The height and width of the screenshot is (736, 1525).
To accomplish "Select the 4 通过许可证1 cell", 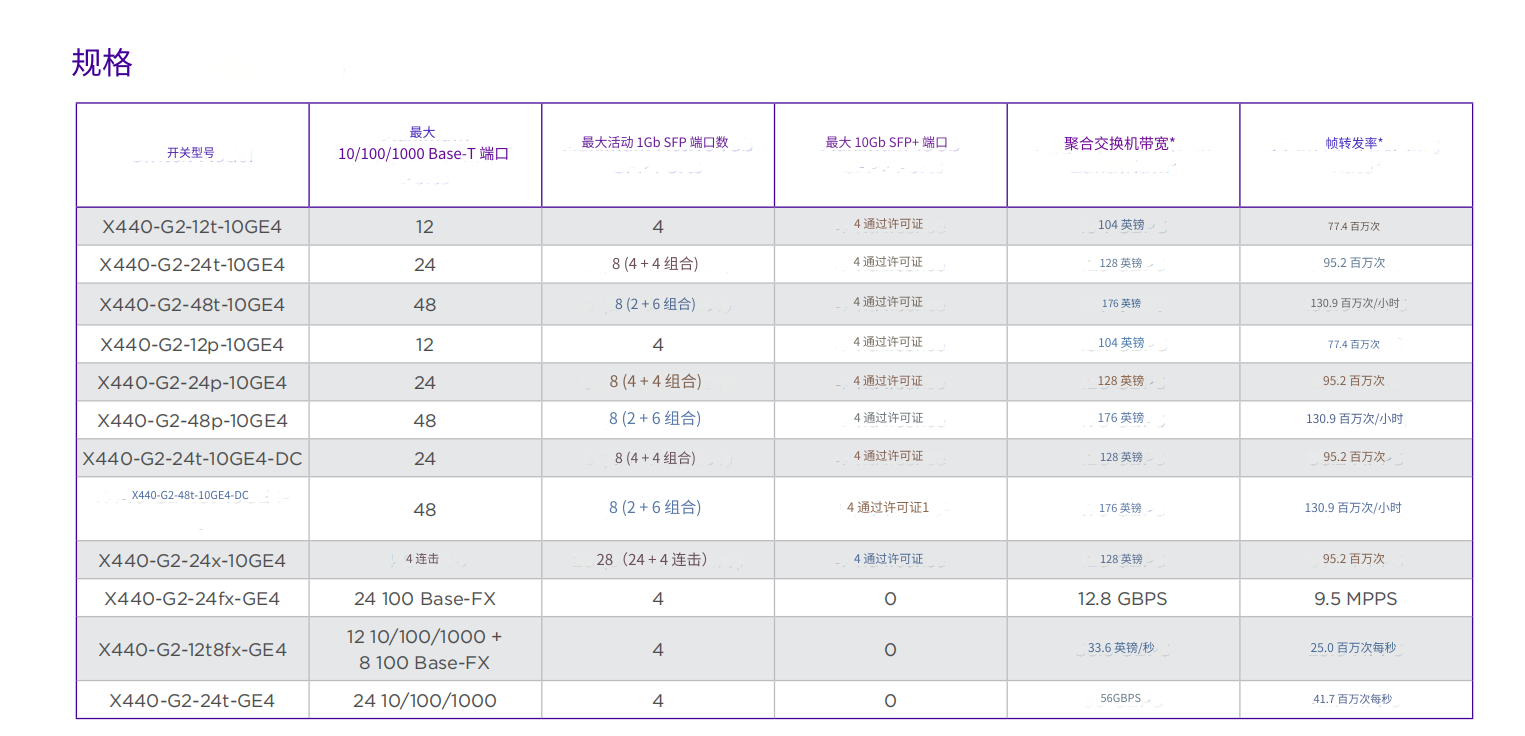I will [888, 508].
